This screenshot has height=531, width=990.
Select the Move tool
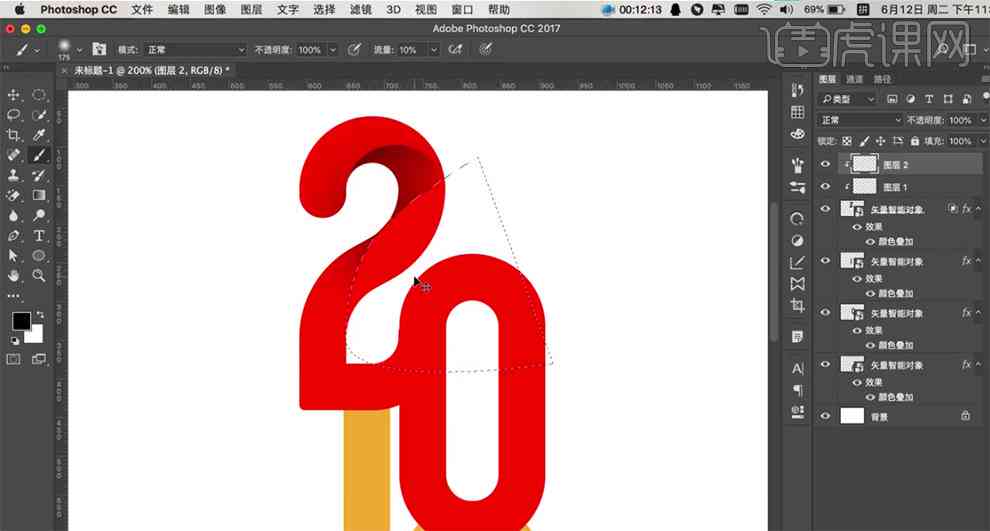point(13,95)
